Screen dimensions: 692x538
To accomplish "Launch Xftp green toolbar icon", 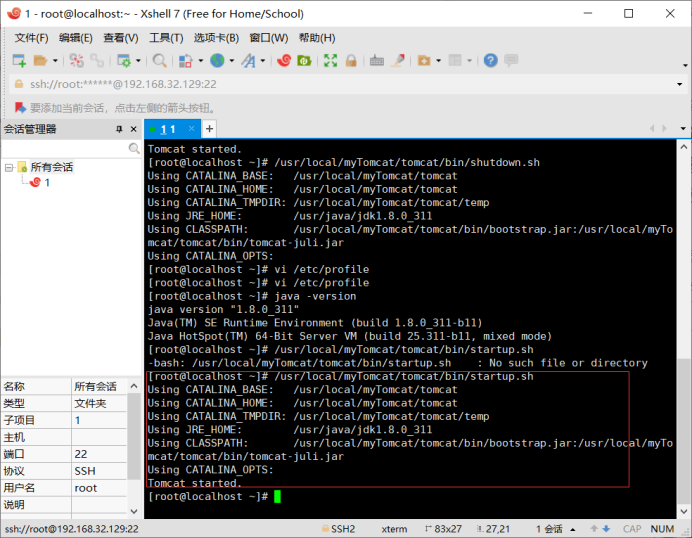I will click(304, 60).
